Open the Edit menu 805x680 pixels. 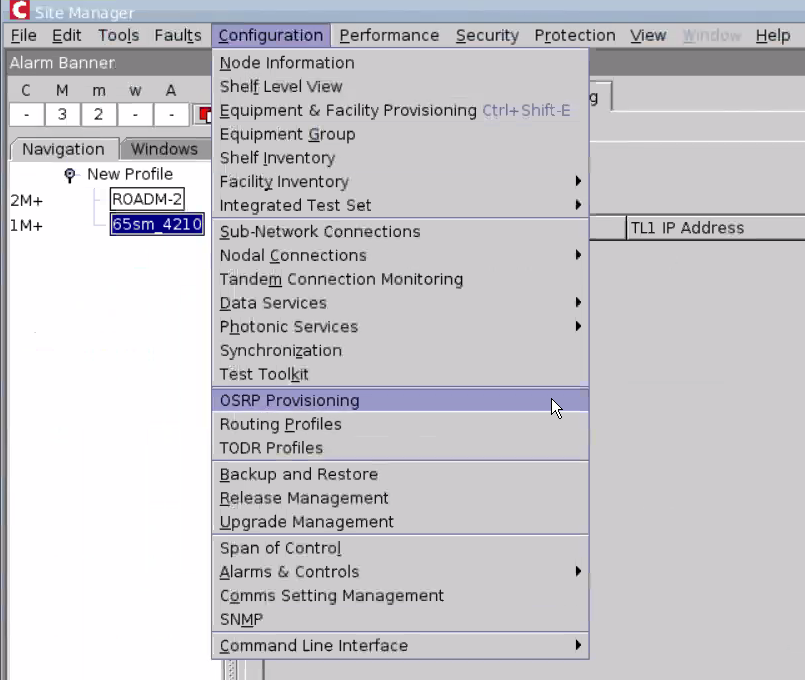[67, 35]
